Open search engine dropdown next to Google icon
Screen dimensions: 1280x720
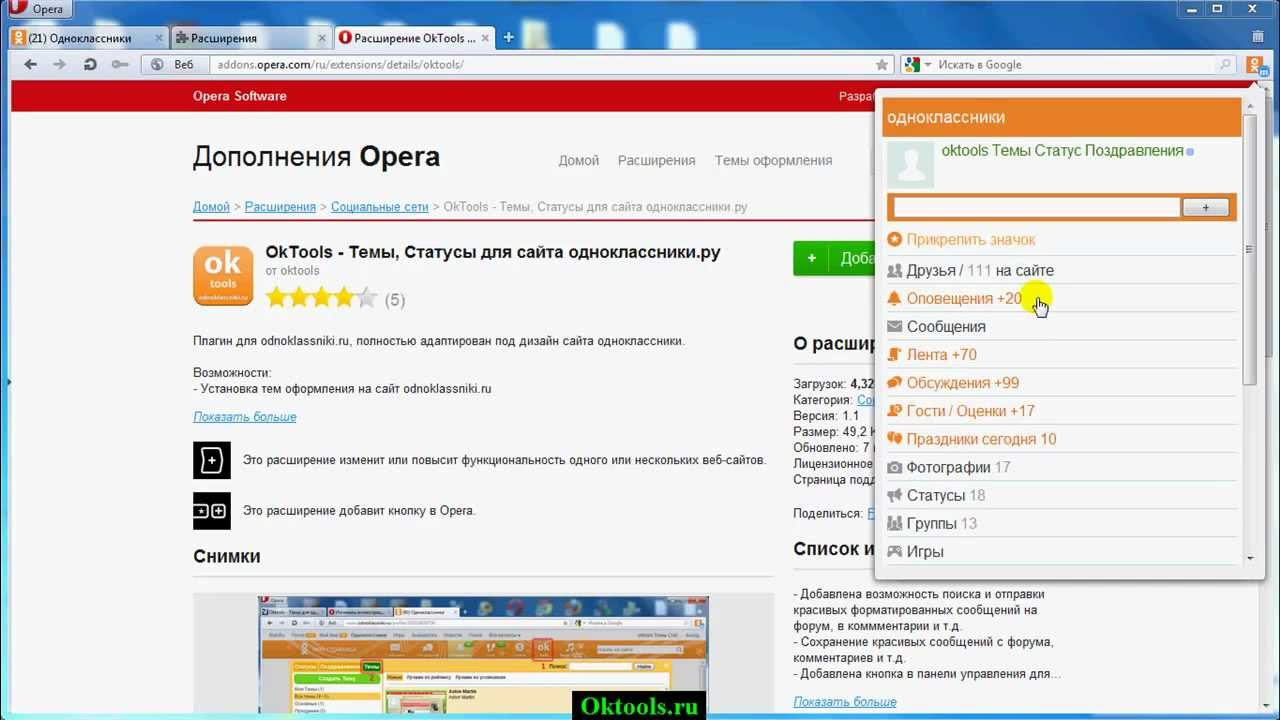[928, 65]
